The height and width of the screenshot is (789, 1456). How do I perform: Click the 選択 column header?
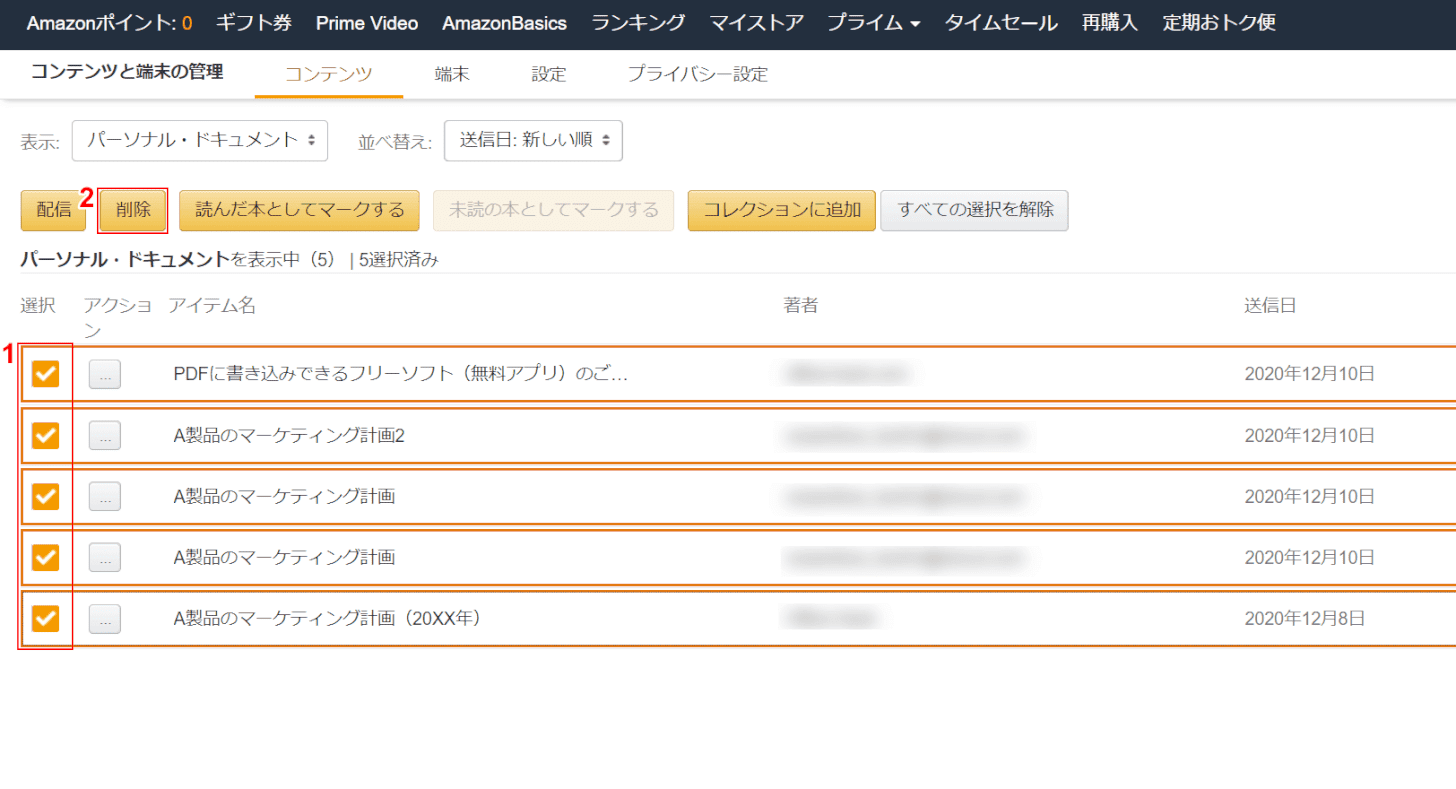[x=38, y=306]
